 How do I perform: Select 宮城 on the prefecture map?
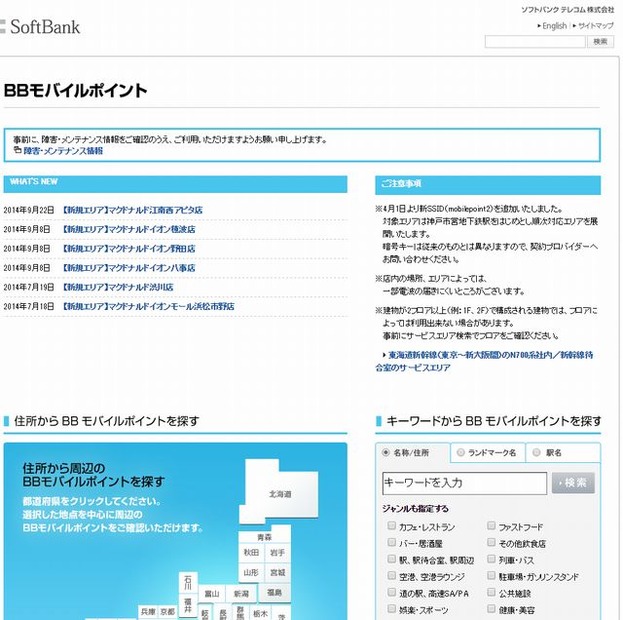pyautogui.click(x=277, y=573)
